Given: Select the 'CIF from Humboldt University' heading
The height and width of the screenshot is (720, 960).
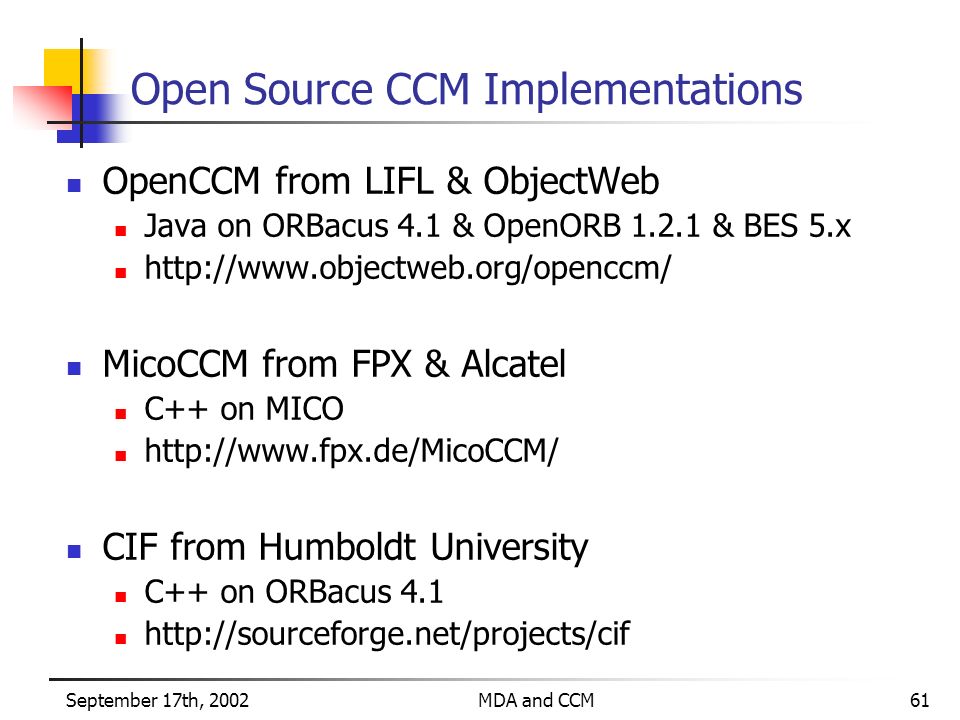Looking at the screenshot, I should point(345,547).
